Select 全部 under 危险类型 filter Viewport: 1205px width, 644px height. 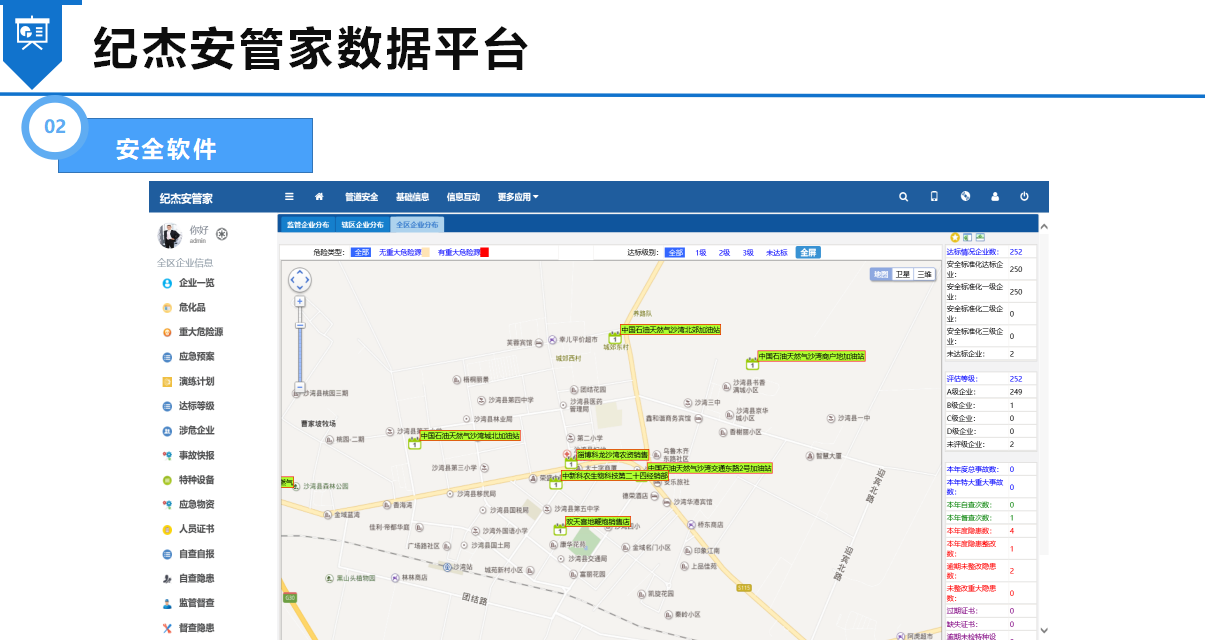(361, 253)
